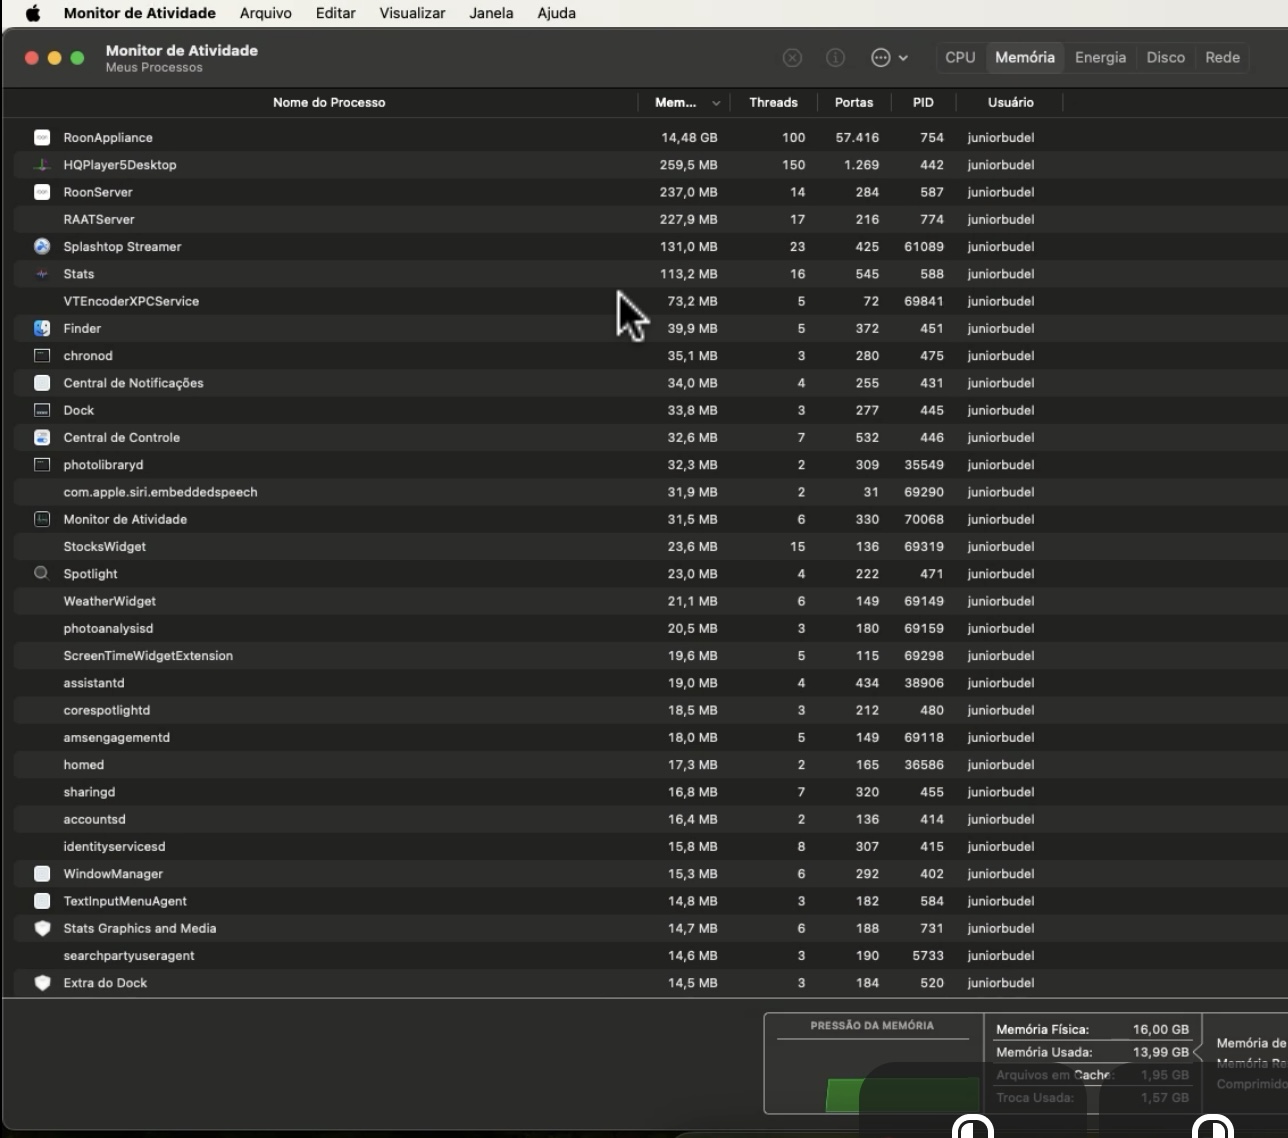Open the Apple menu

(x=33, y=13)
